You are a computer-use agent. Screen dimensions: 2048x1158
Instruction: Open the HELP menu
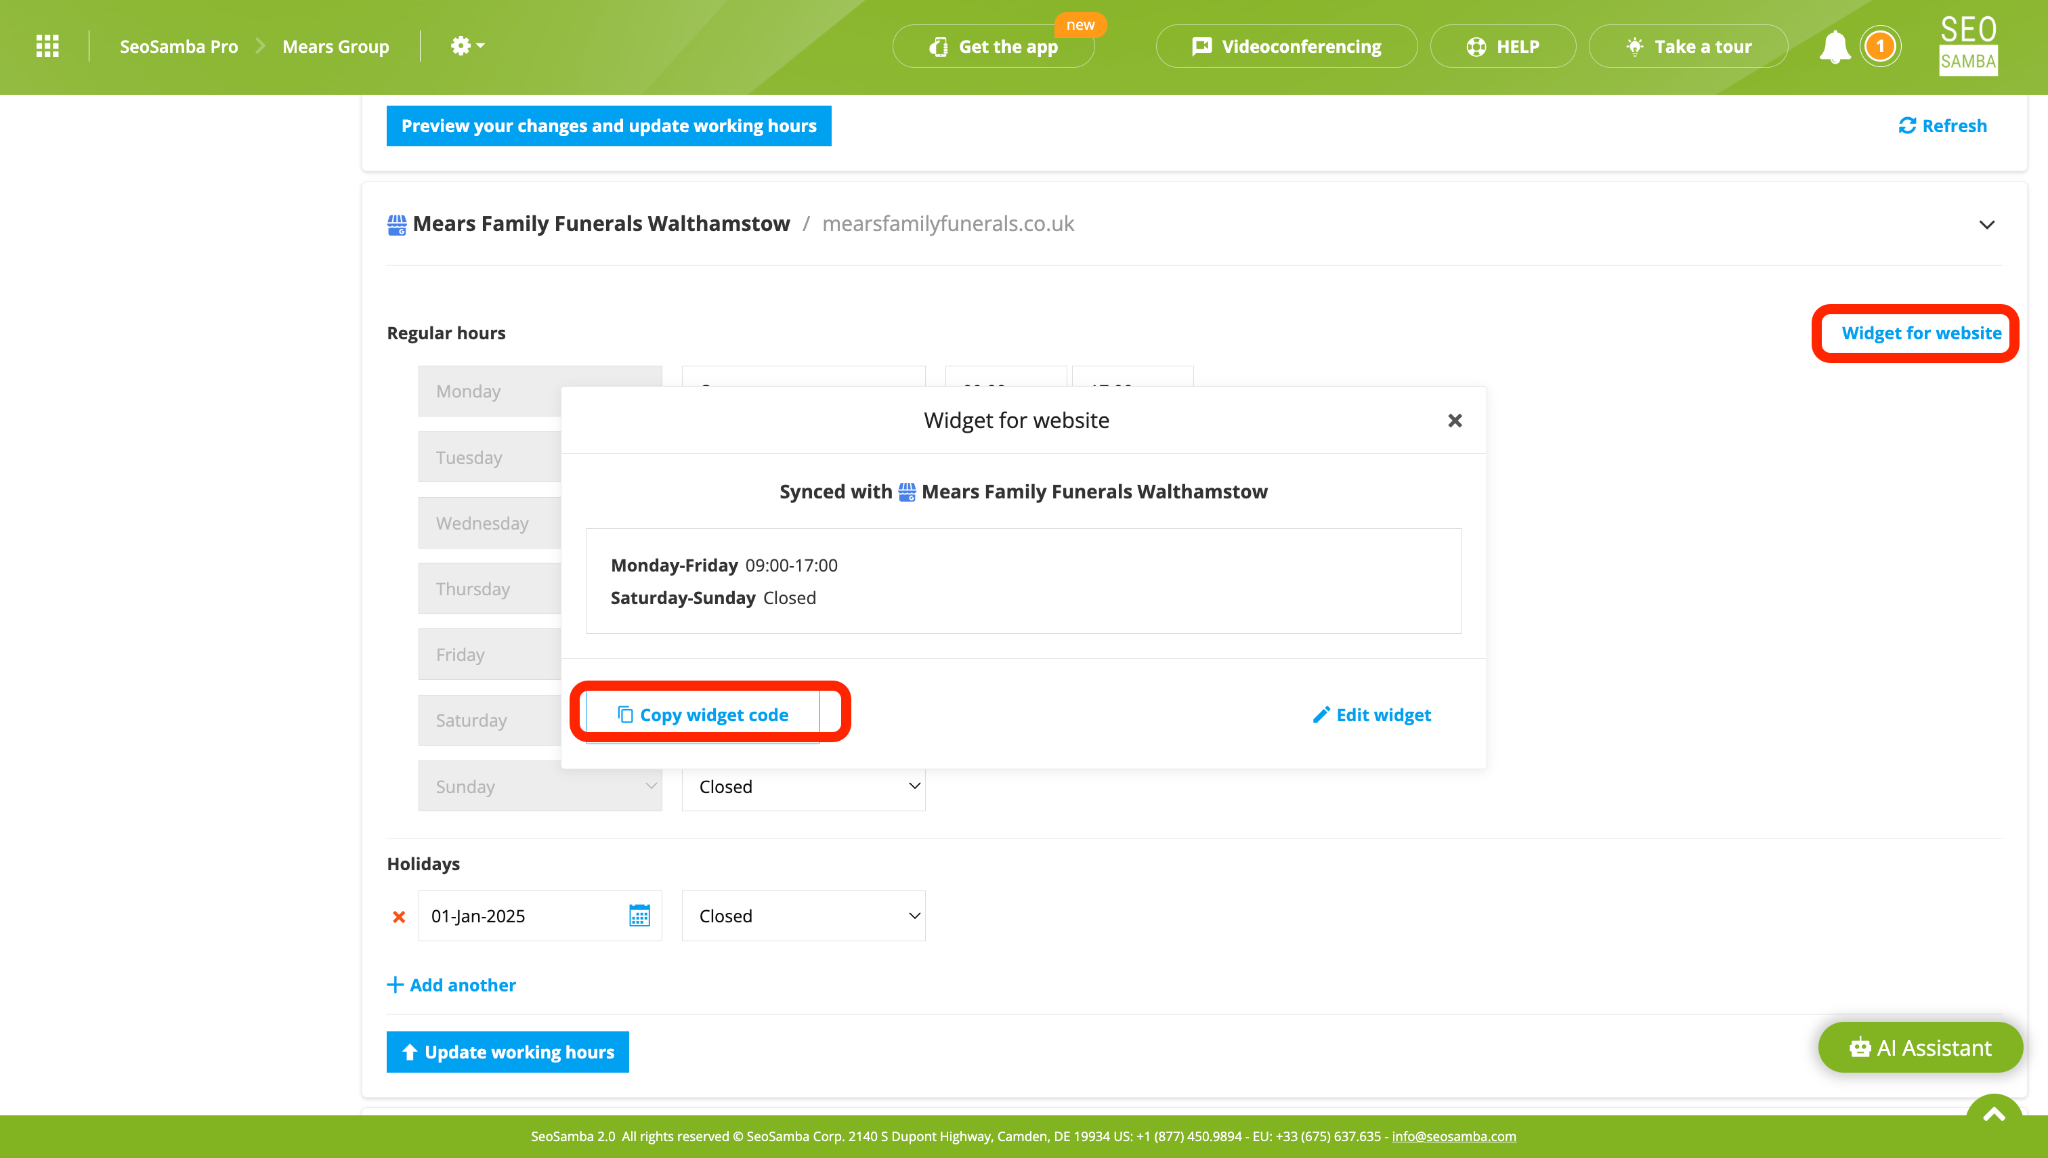[1503, 46]
